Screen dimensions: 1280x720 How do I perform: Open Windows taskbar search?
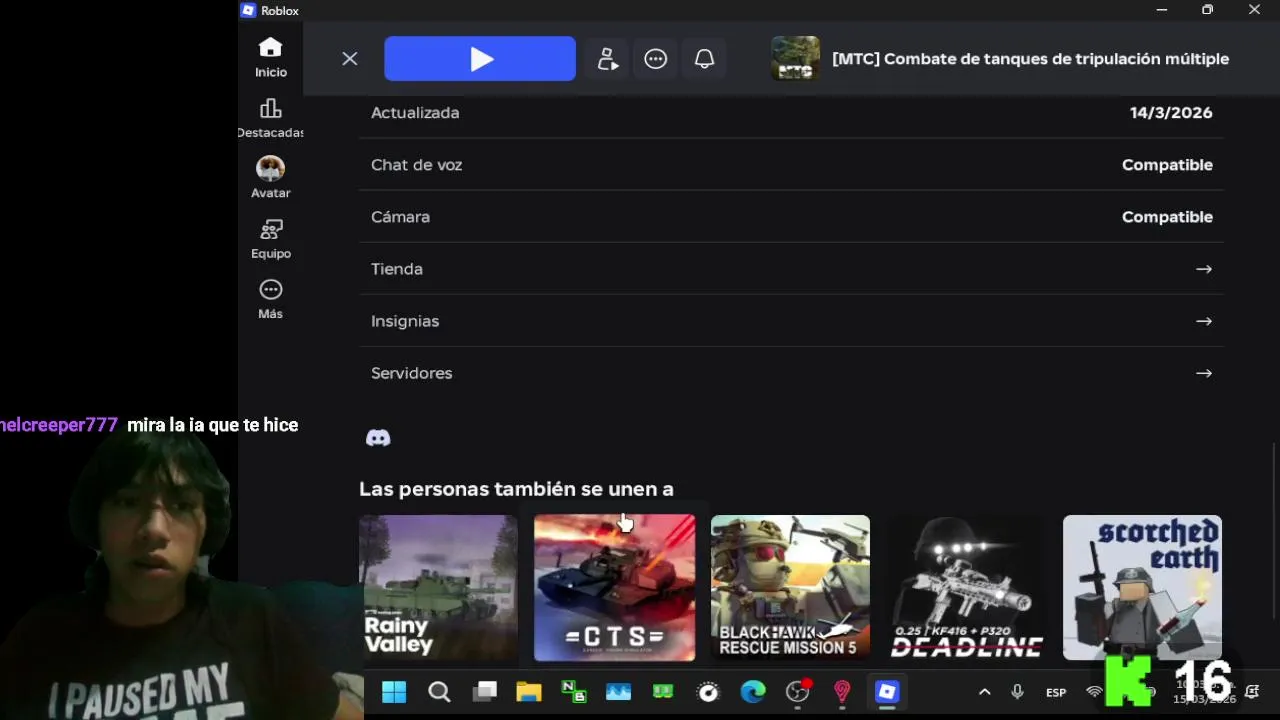point(439,692)
